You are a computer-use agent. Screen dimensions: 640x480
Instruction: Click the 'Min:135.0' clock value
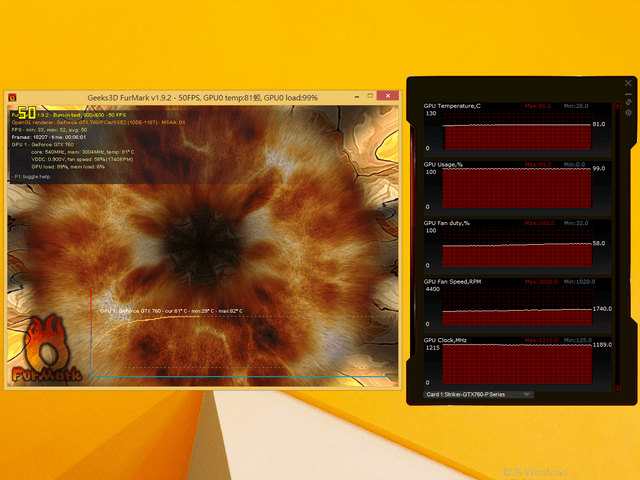[578, 340]
